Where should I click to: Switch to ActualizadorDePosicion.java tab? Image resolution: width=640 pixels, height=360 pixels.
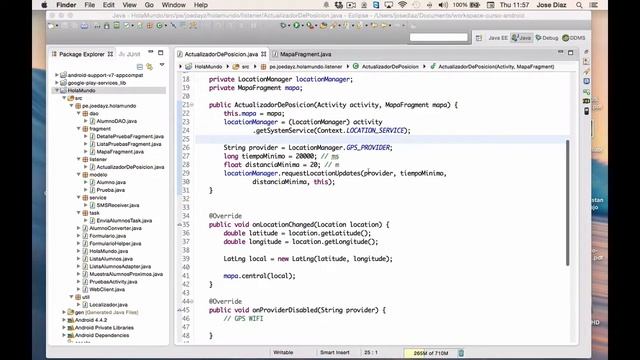(x=221, y=54)
